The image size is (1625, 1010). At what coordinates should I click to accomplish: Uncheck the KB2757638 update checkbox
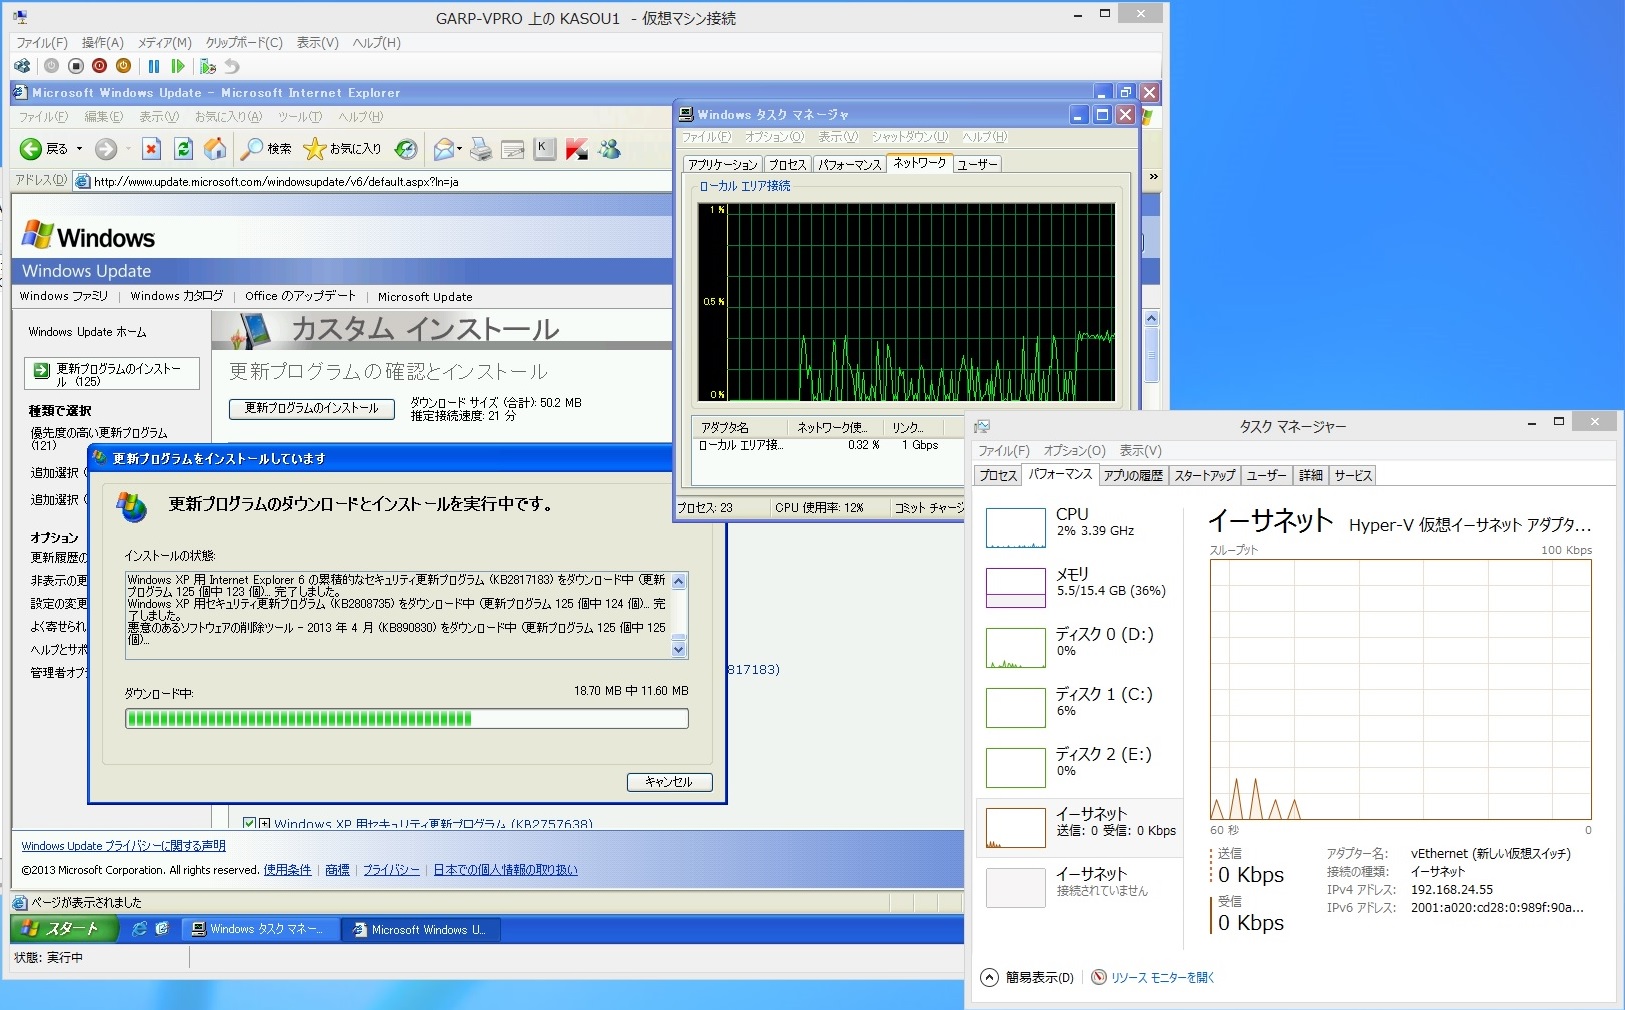249,824
